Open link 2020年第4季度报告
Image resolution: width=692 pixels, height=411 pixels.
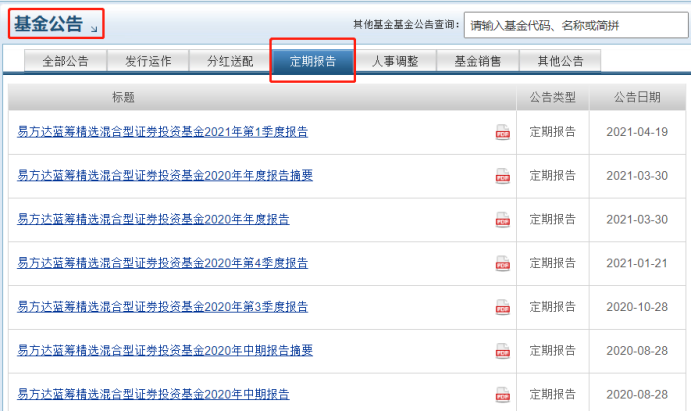click(x=162, y=263)
